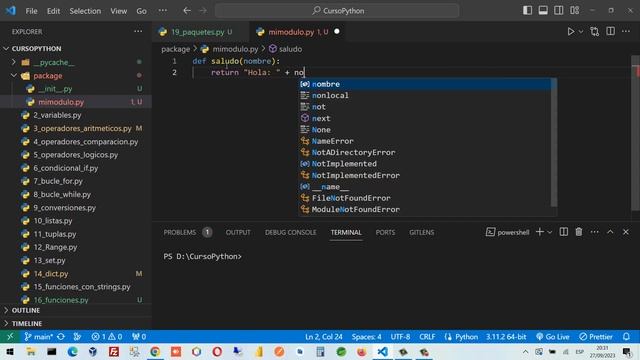Viewport: 640px width, 360px height.
Task: Open __init__.py in explorer
Action: coord(76,89)
